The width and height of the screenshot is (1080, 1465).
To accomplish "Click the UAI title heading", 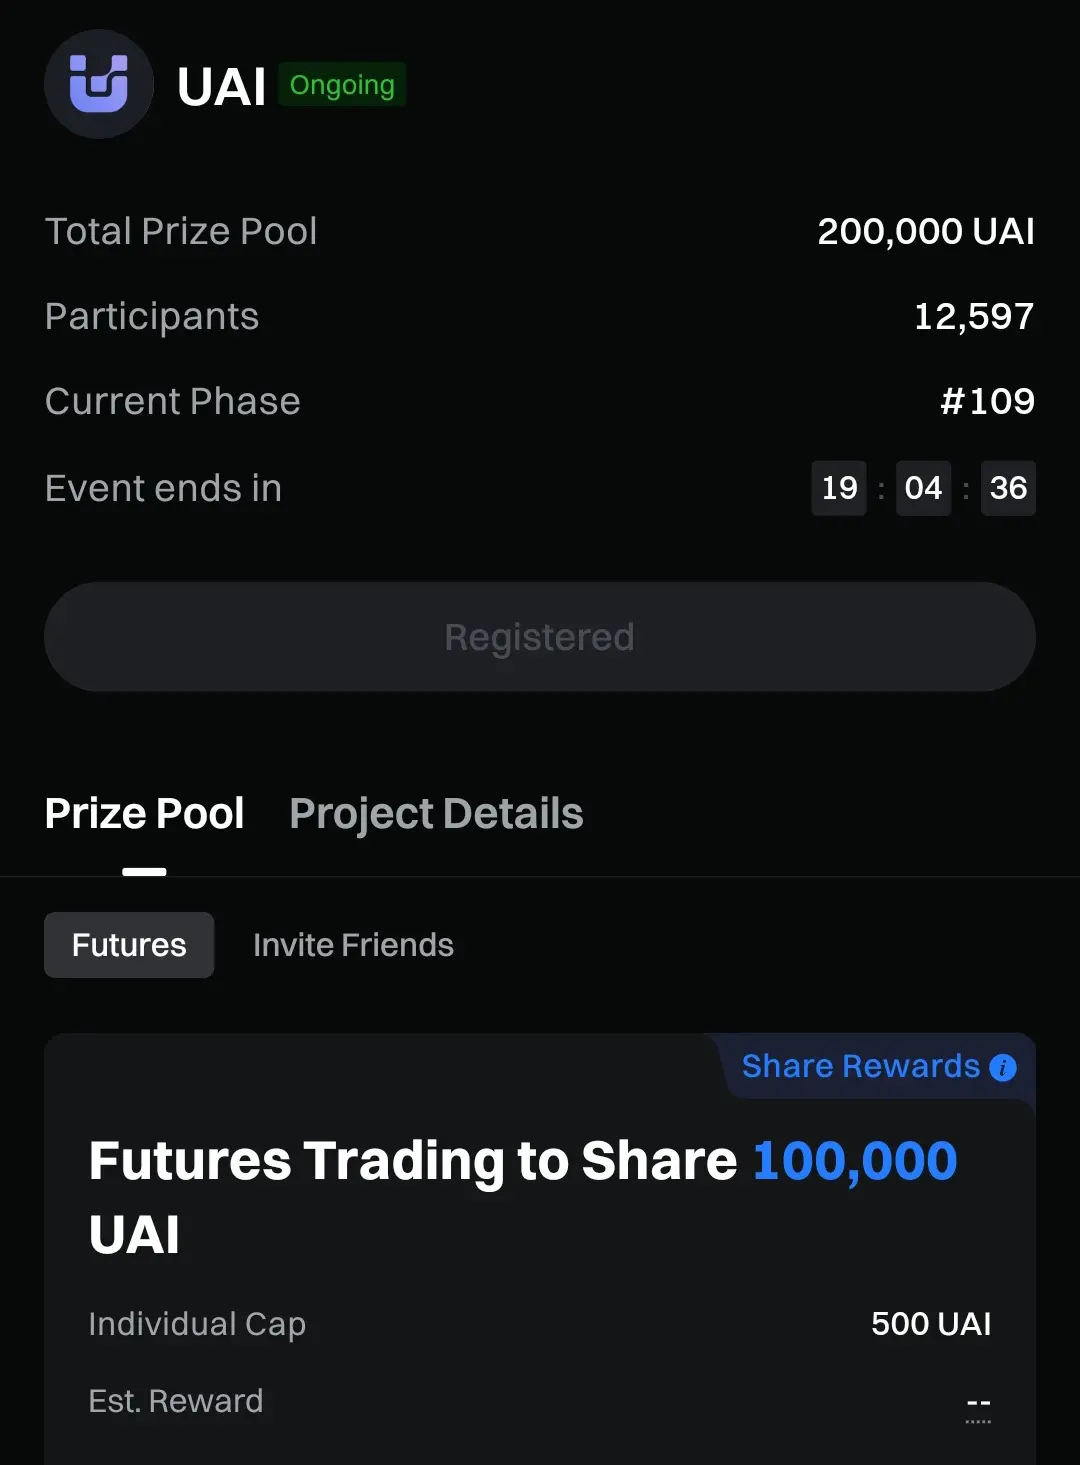I will coord(221,87).
